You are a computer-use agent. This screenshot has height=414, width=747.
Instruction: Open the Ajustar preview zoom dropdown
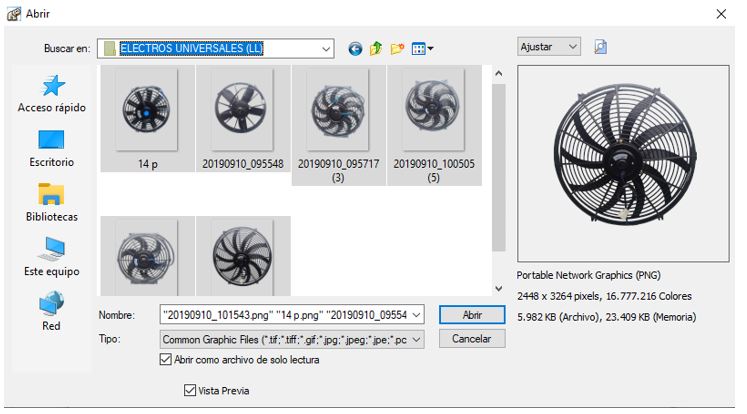pos(572,47)
